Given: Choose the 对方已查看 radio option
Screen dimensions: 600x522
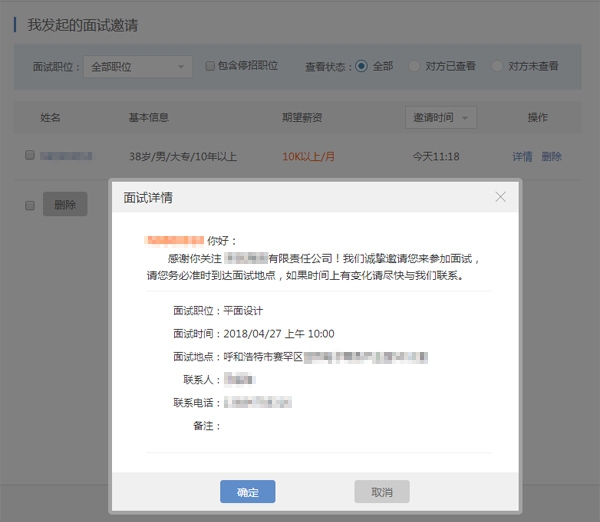Looking at the screenshot, I should tap(414, 66).
